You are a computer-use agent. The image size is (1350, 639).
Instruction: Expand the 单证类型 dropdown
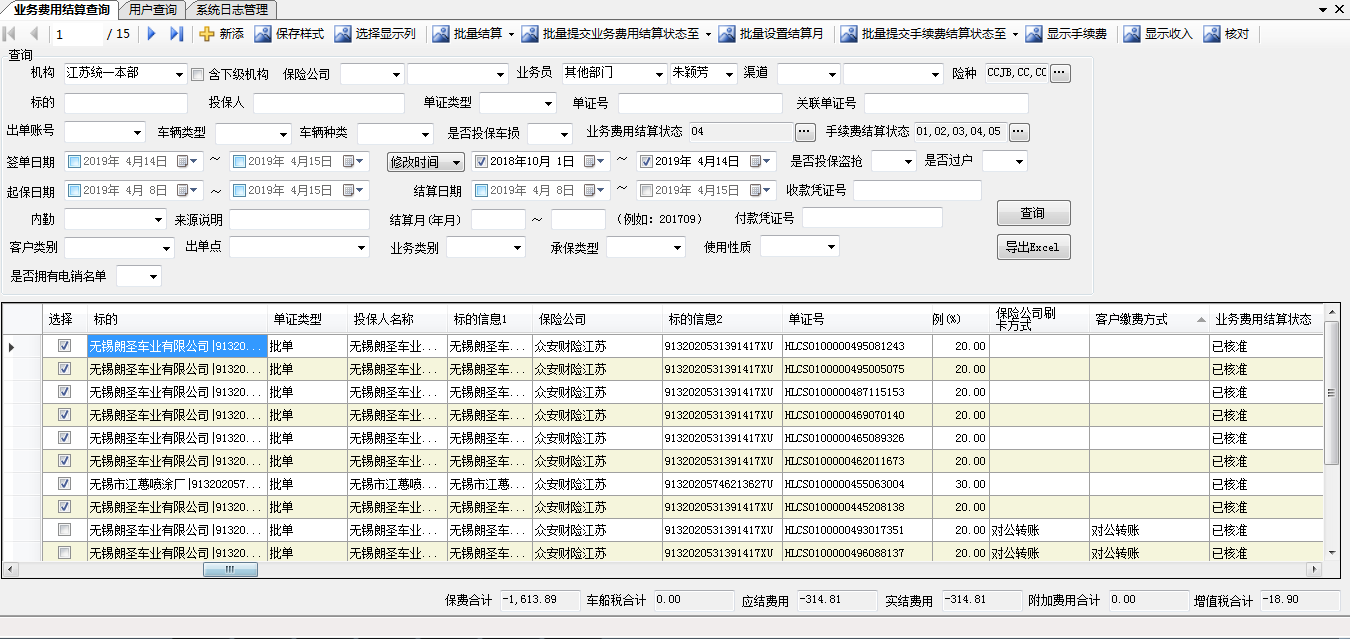[547, 103]
